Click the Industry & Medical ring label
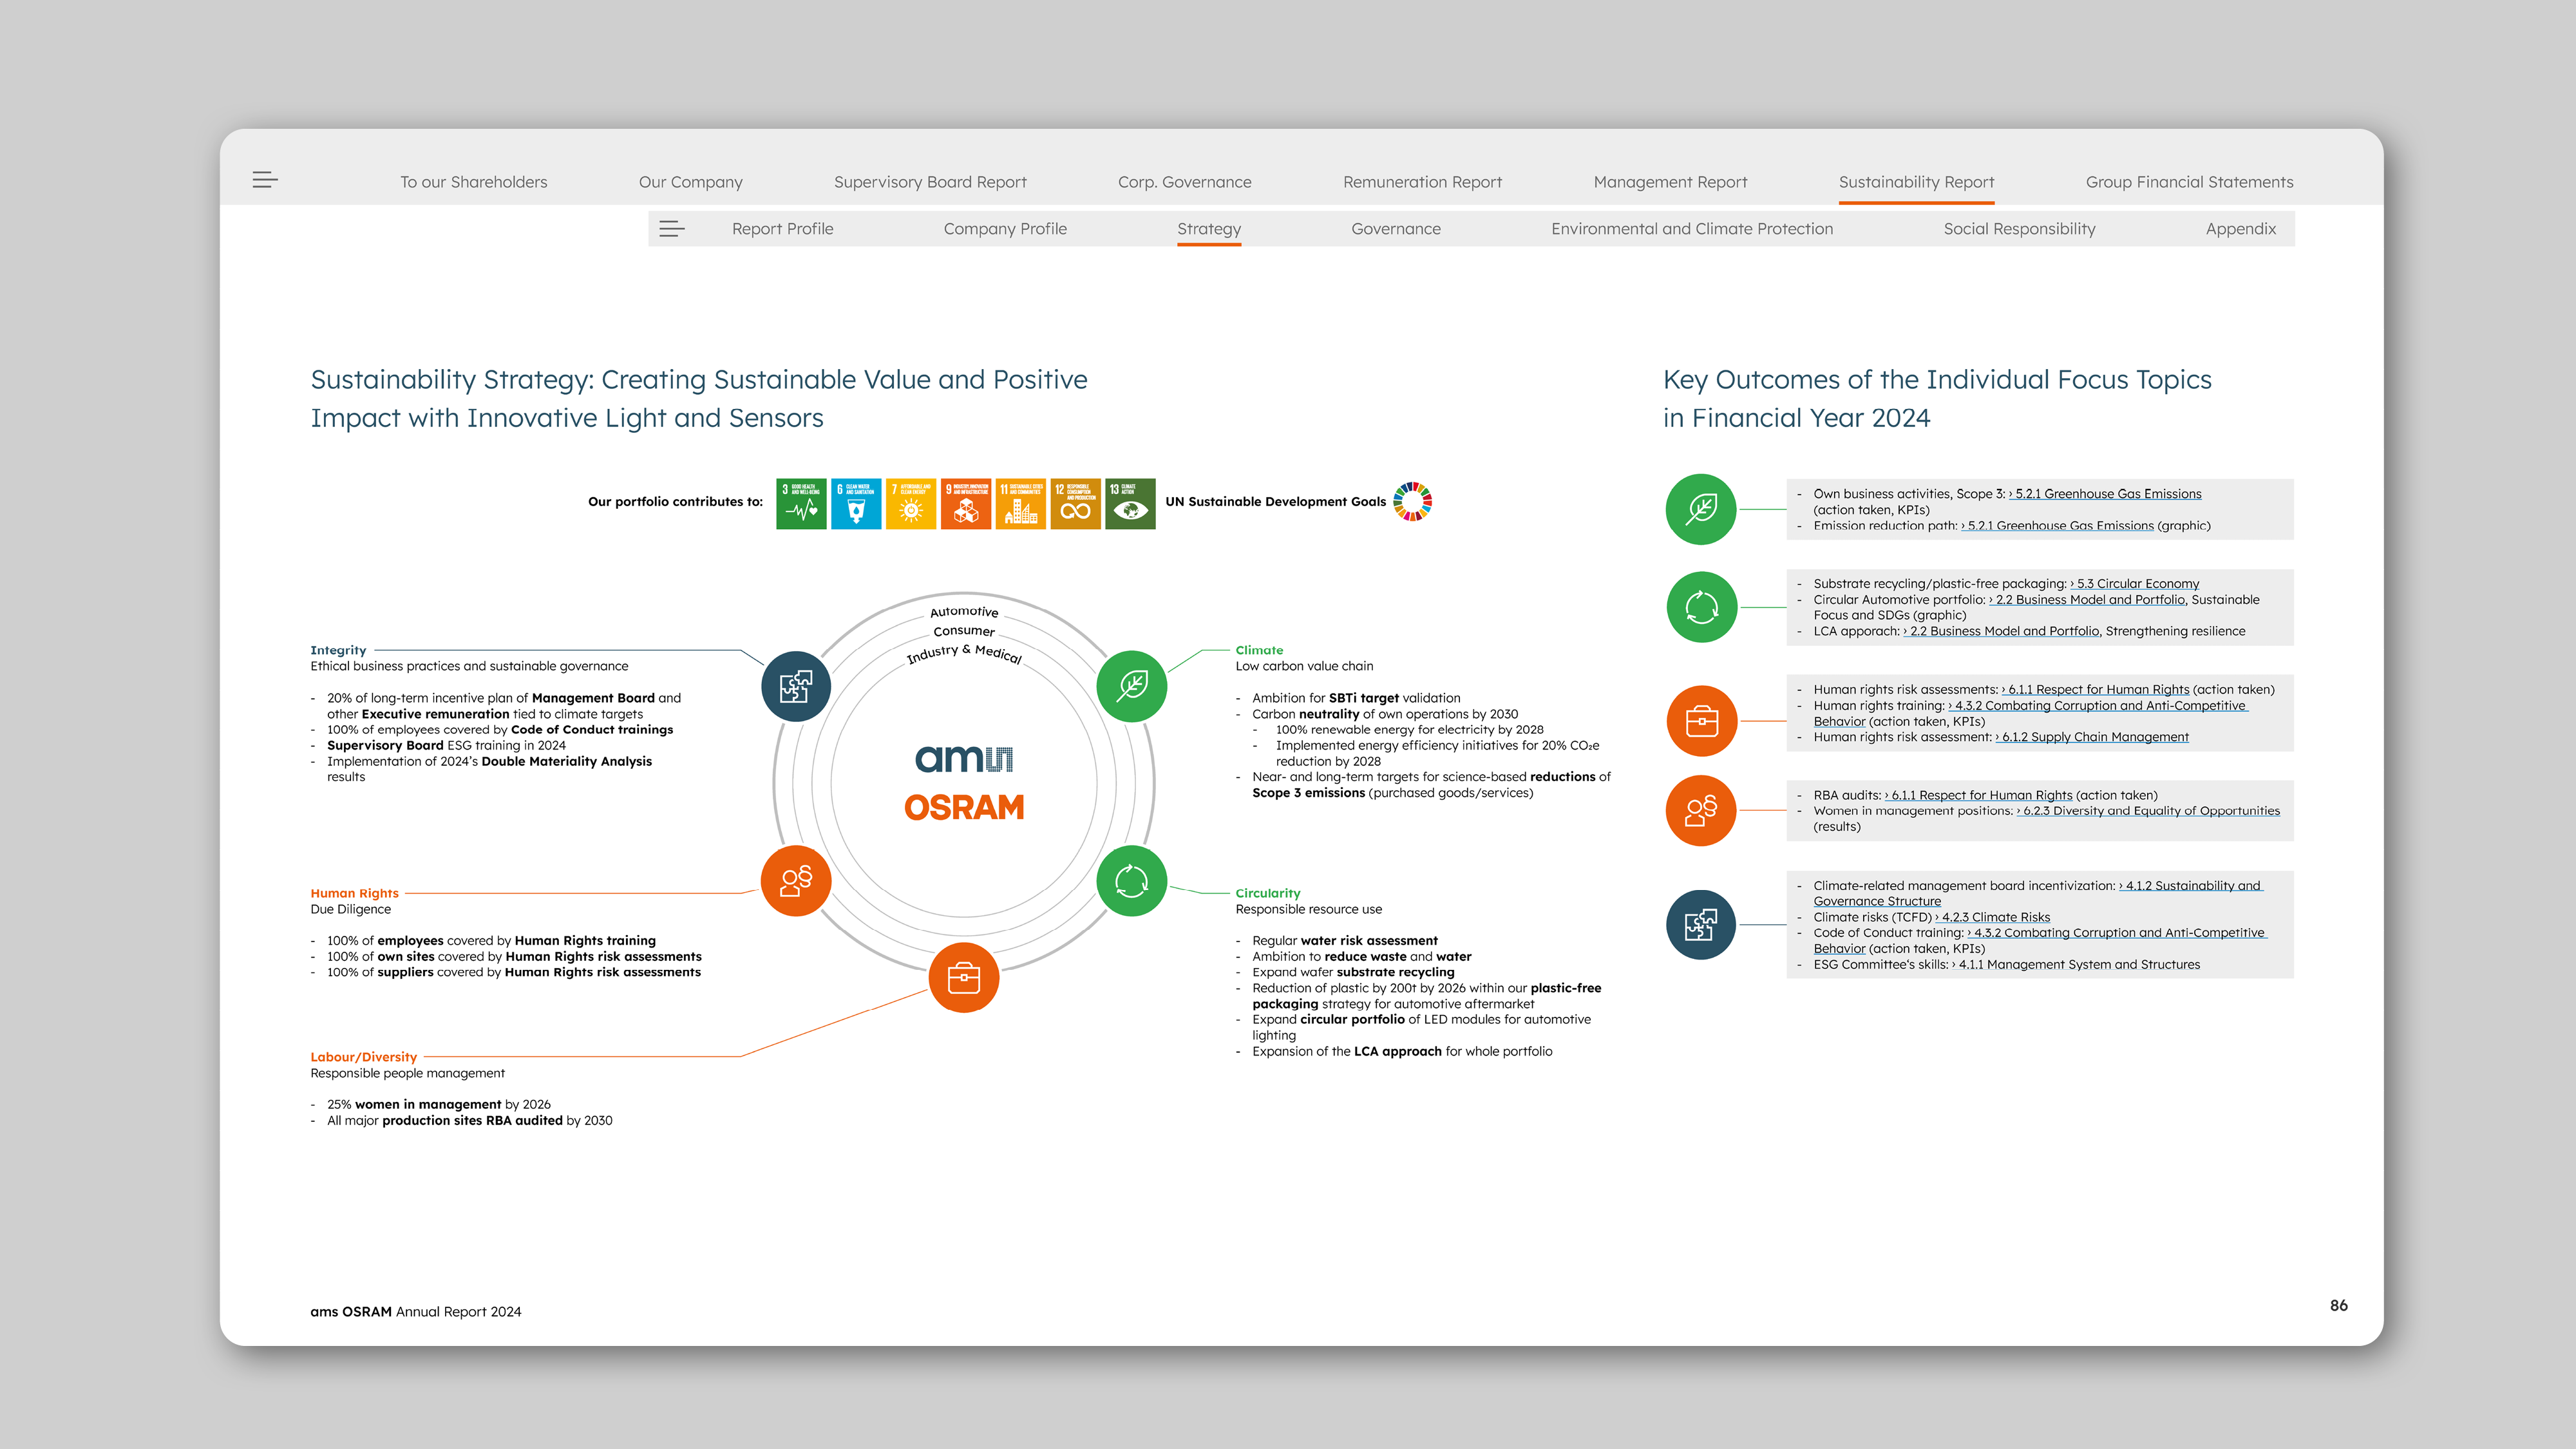The width and height of the screenshot is (2576, 1449). tap(964, 654)
